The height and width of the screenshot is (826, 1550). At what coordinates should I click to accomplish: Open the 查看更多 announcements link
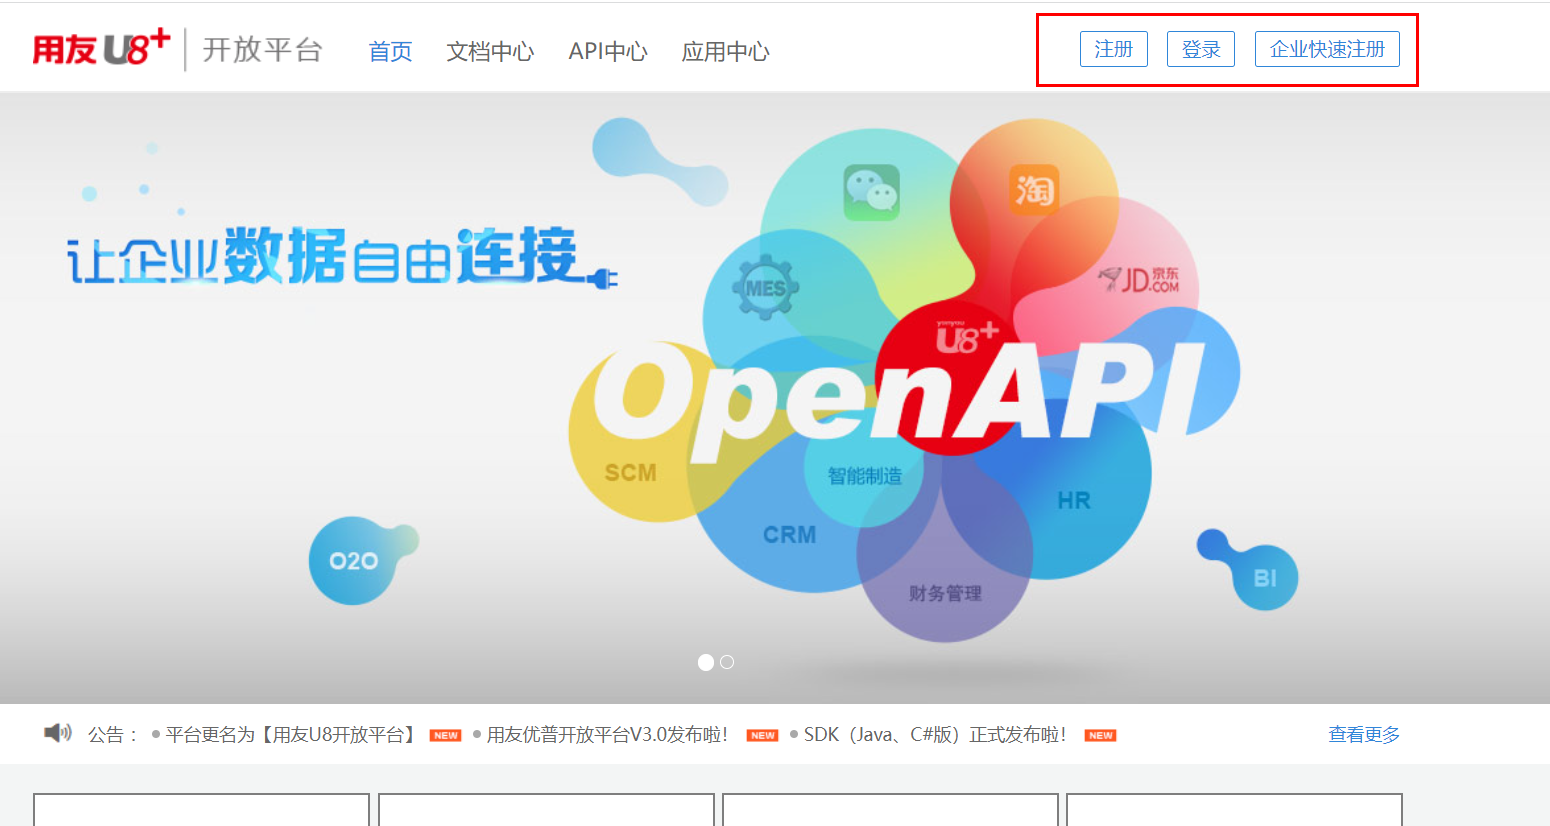[1363, 735]
